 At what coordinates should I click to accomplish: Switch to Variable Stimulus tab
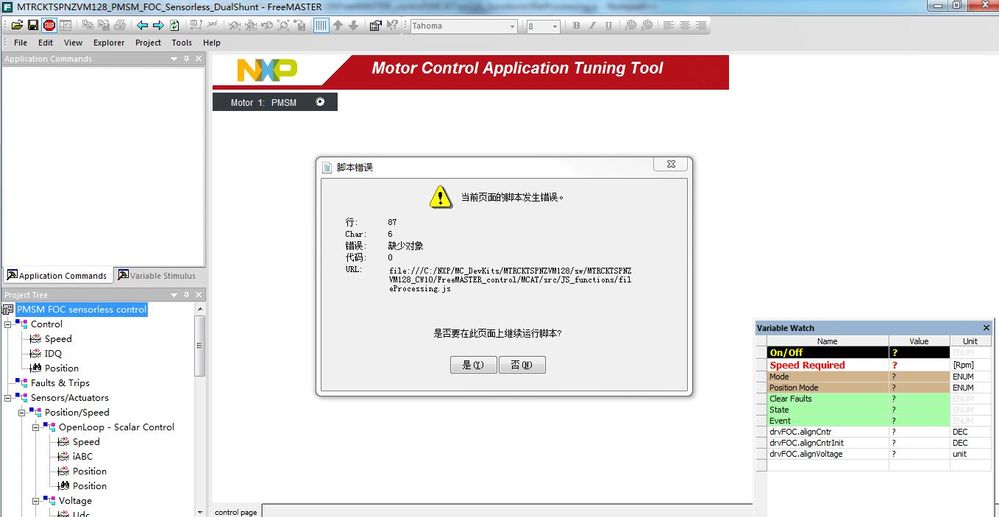pos(157,275)
